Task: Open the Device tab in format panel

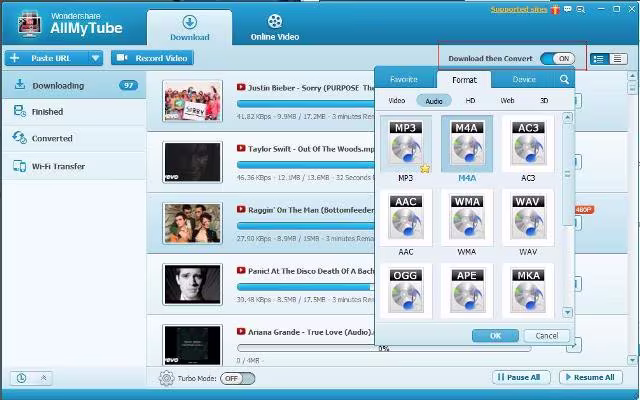Action: pos(524,80)
